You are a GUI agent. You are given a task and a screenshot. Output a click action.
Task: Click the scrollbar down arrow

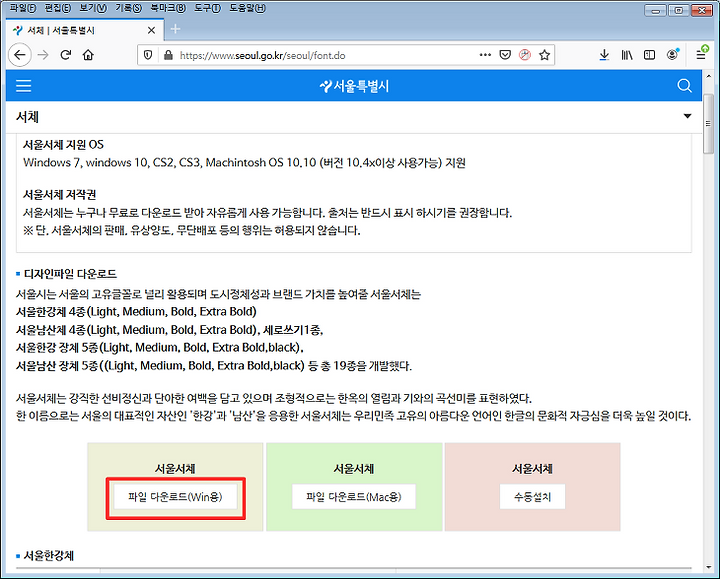[709, 568]
